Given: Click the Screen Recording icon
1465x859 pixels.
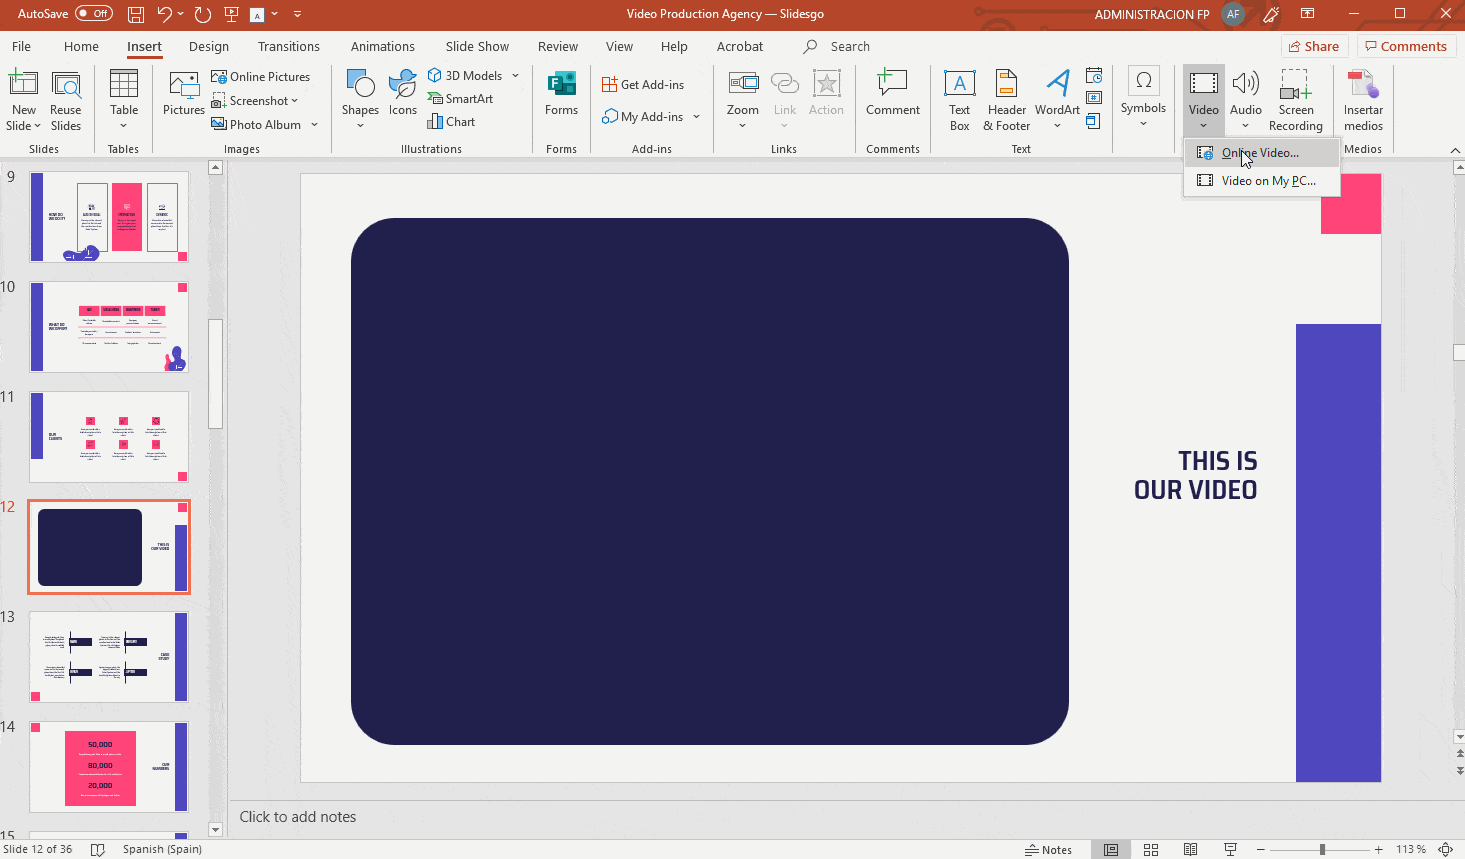Looking at the screenshot, I should [x=1295, y=100].
